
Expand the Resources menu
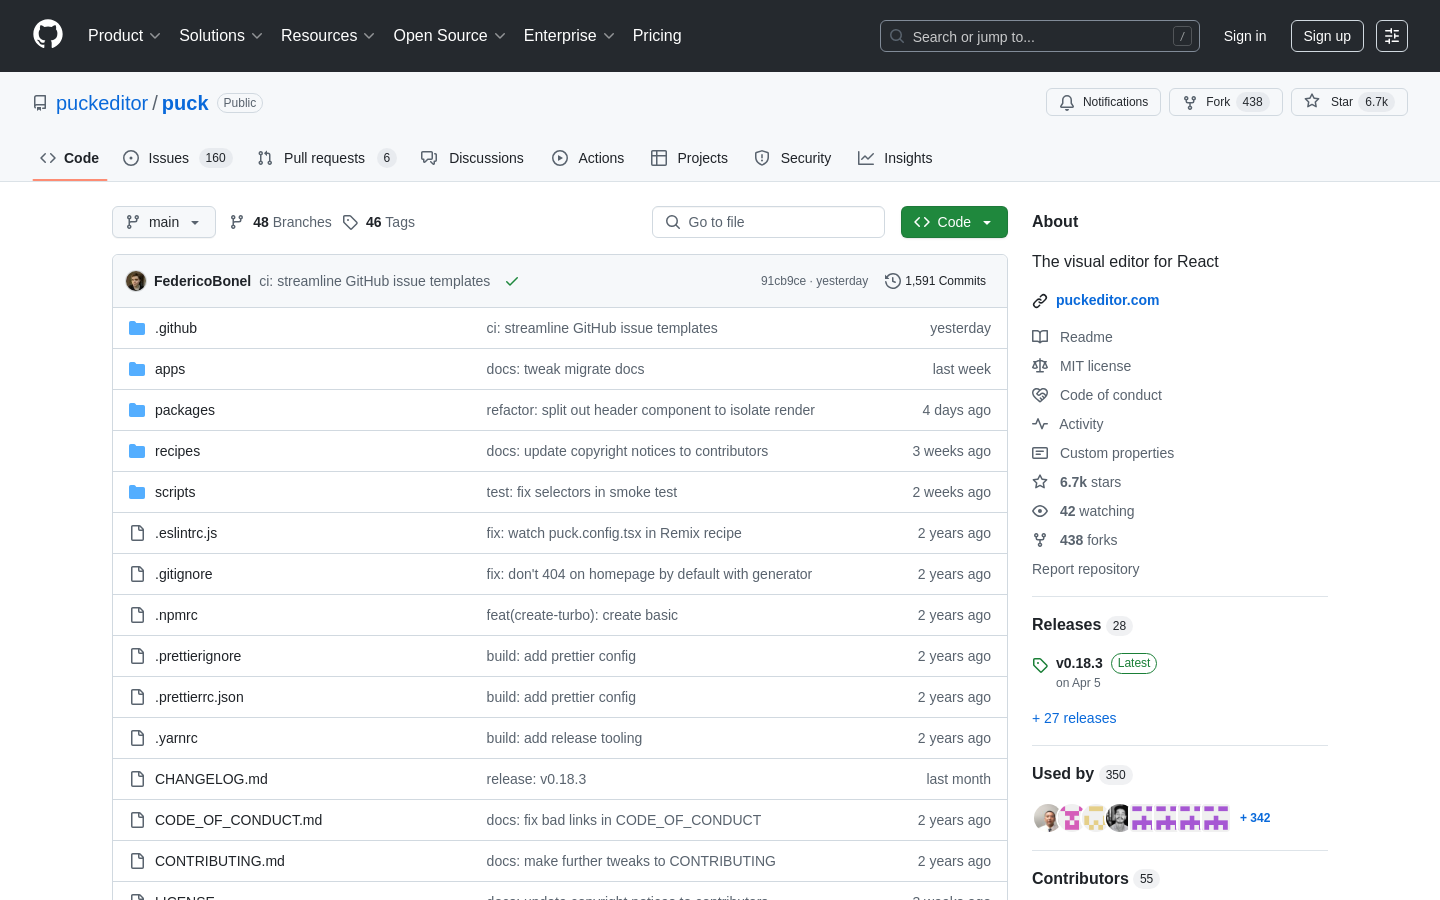click(x=328, y=36)
